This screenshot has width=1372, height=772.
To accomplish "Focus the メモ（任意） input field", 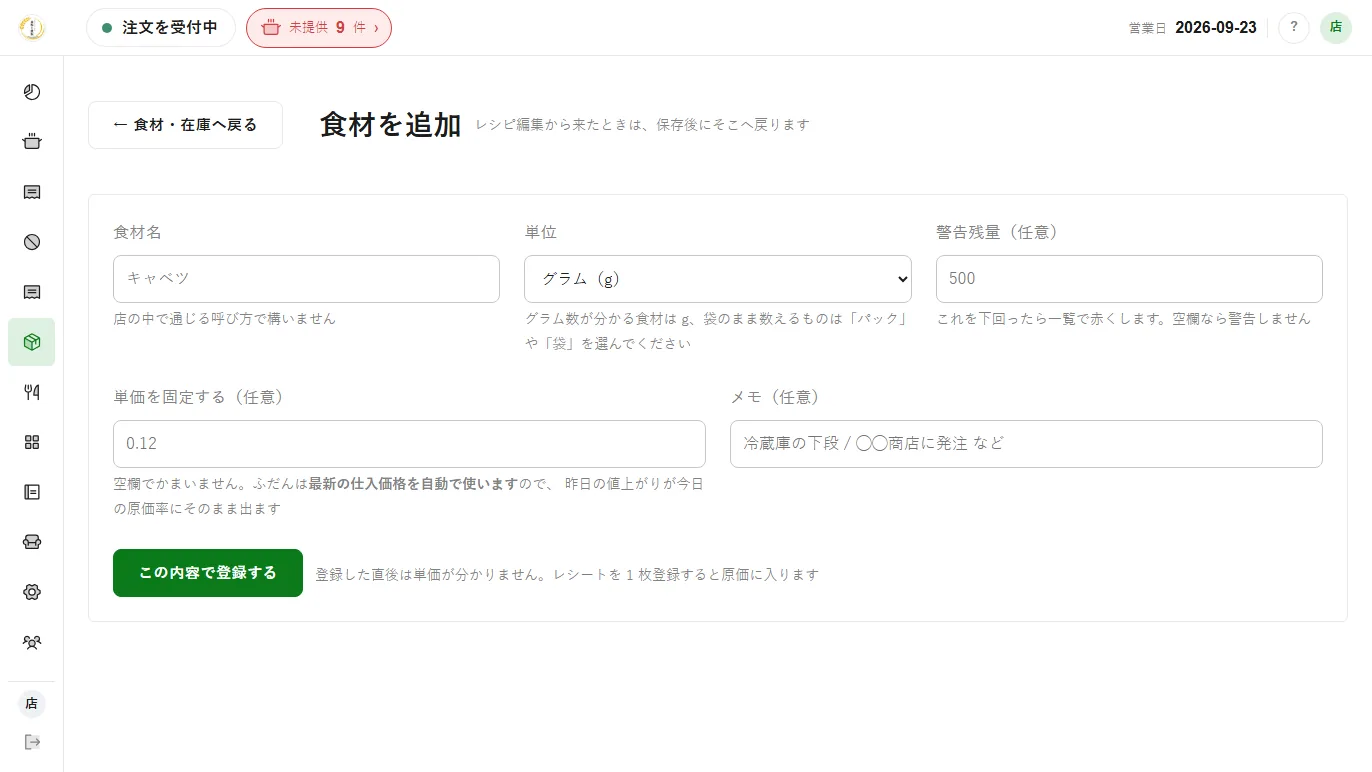I will 1026,444.
